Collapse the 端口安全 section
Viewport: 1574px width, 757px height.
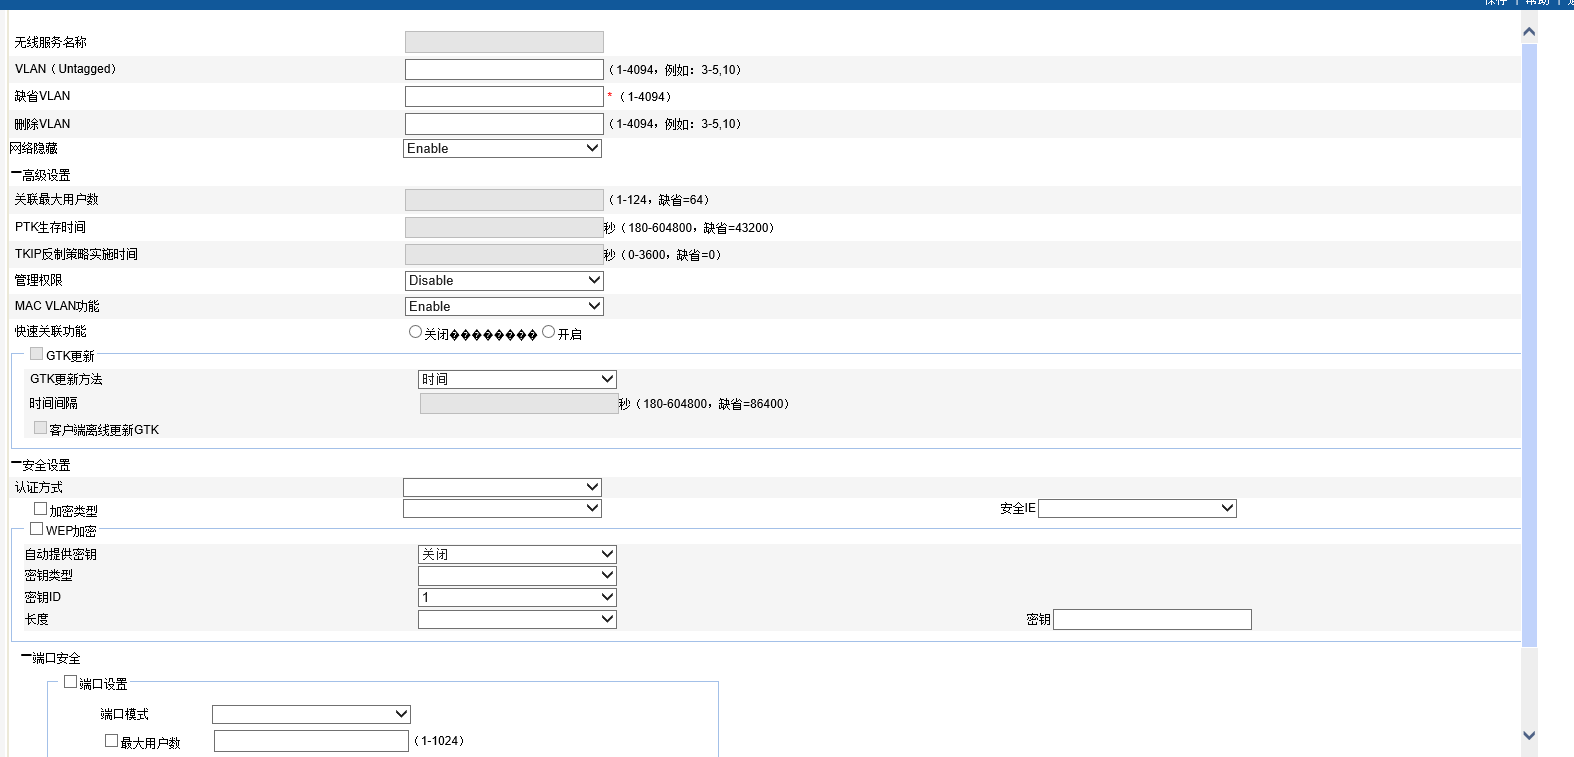(26, 657)
